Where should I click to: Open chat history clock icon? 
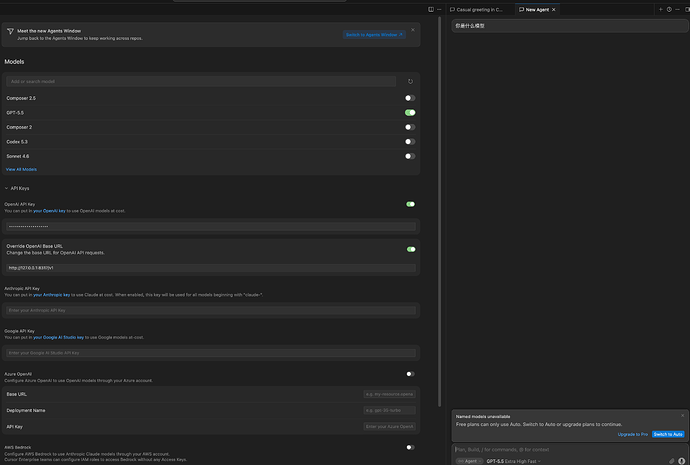click(669, 9)
